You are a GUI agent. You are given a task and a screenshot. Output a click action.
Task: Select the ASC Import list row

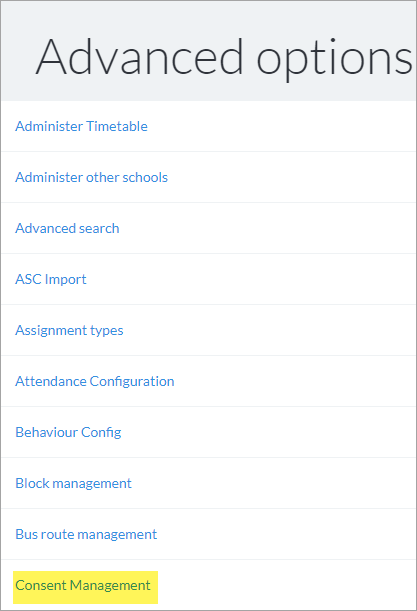click(208, 279)
